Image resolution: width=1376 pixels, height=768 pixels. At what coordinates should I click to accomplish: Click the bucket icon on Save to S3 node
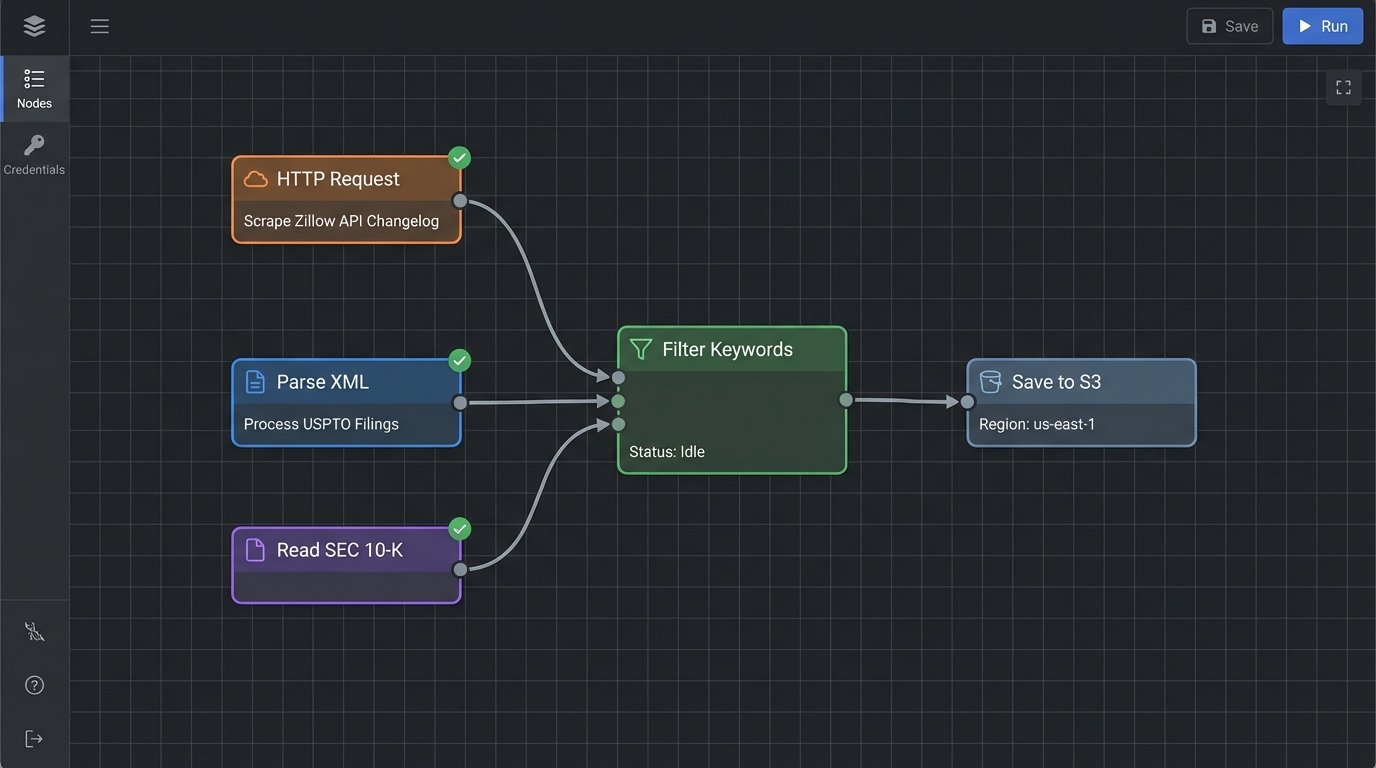[990, 382]
